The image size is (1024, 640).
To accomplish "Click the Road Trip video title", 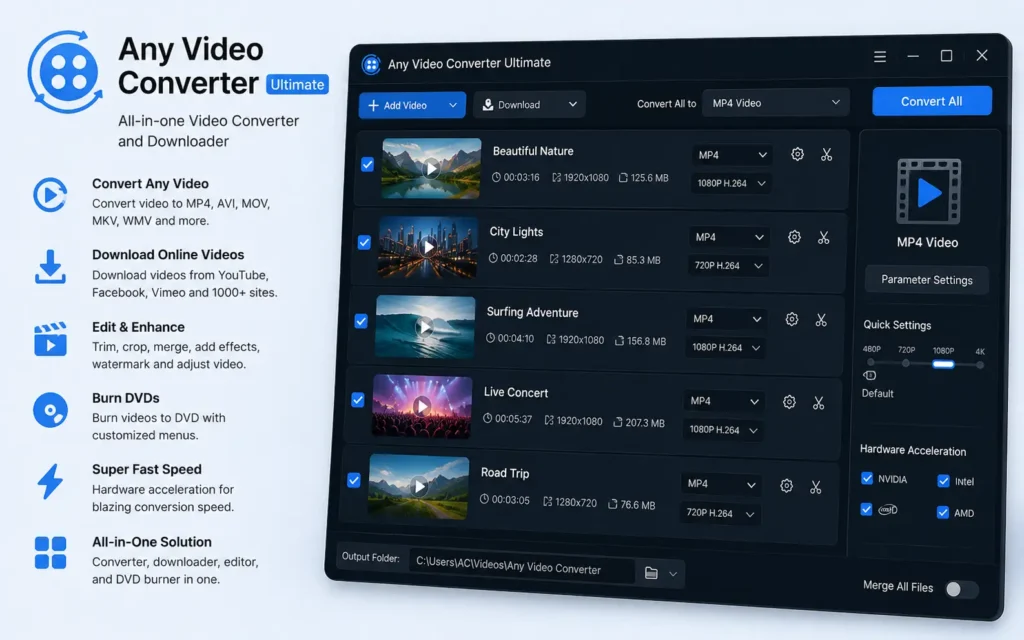I will (x=505, y=473).
